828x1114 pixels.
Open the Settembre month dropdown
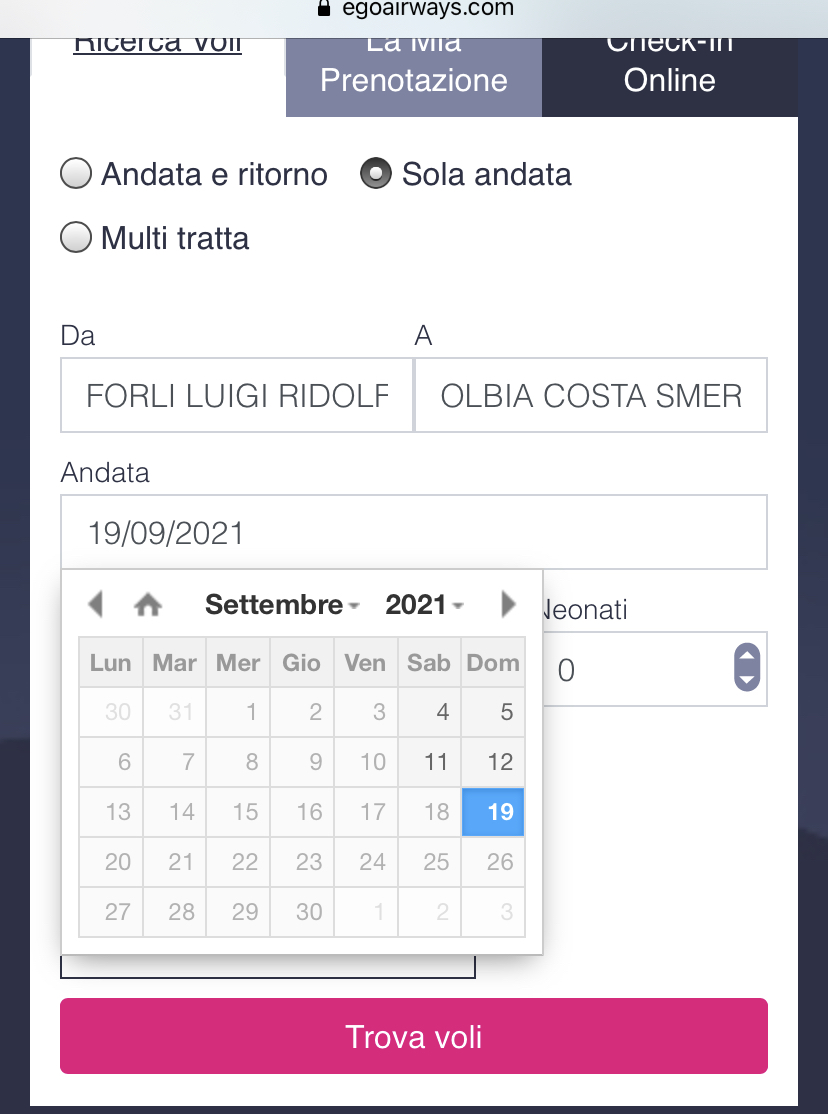[x=282, y=604]
